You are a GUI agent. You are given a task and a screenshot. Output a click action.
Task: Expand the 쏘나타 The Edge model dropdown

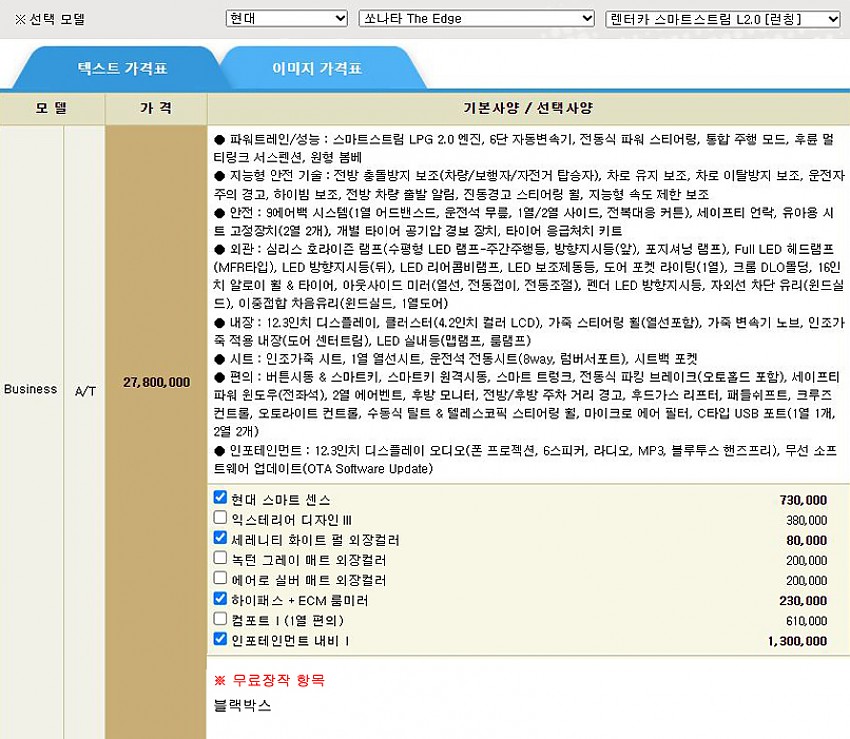point(476,19)
